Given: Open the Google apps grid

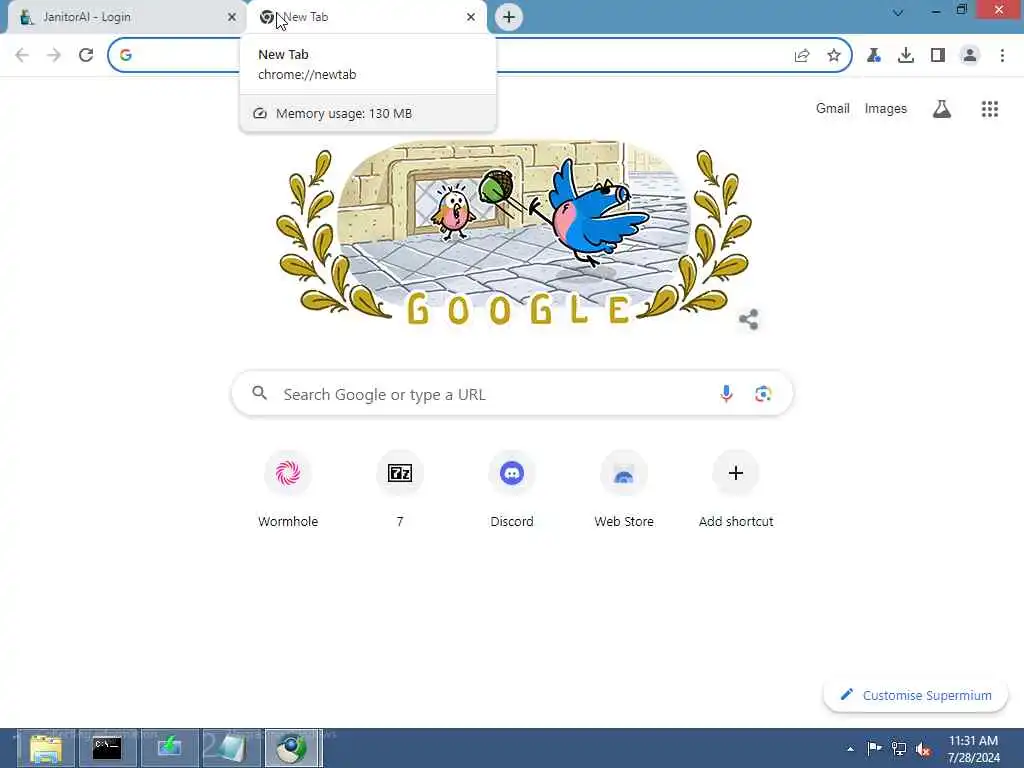Looking at the screenshot, I should [x=990, y=108].
